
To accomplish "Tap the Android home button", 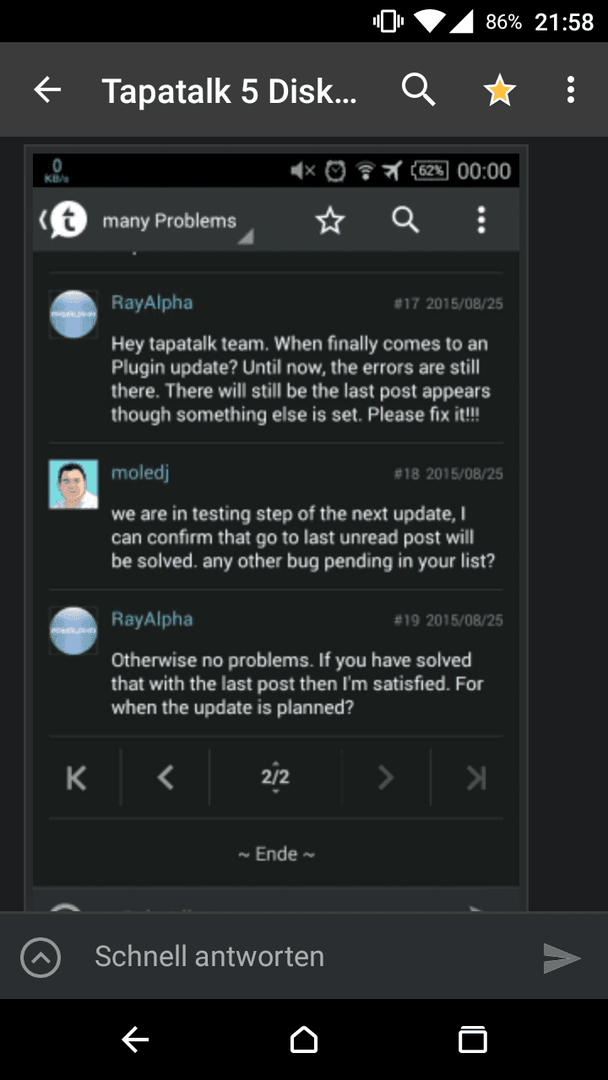I will [x=304, y=1040].
